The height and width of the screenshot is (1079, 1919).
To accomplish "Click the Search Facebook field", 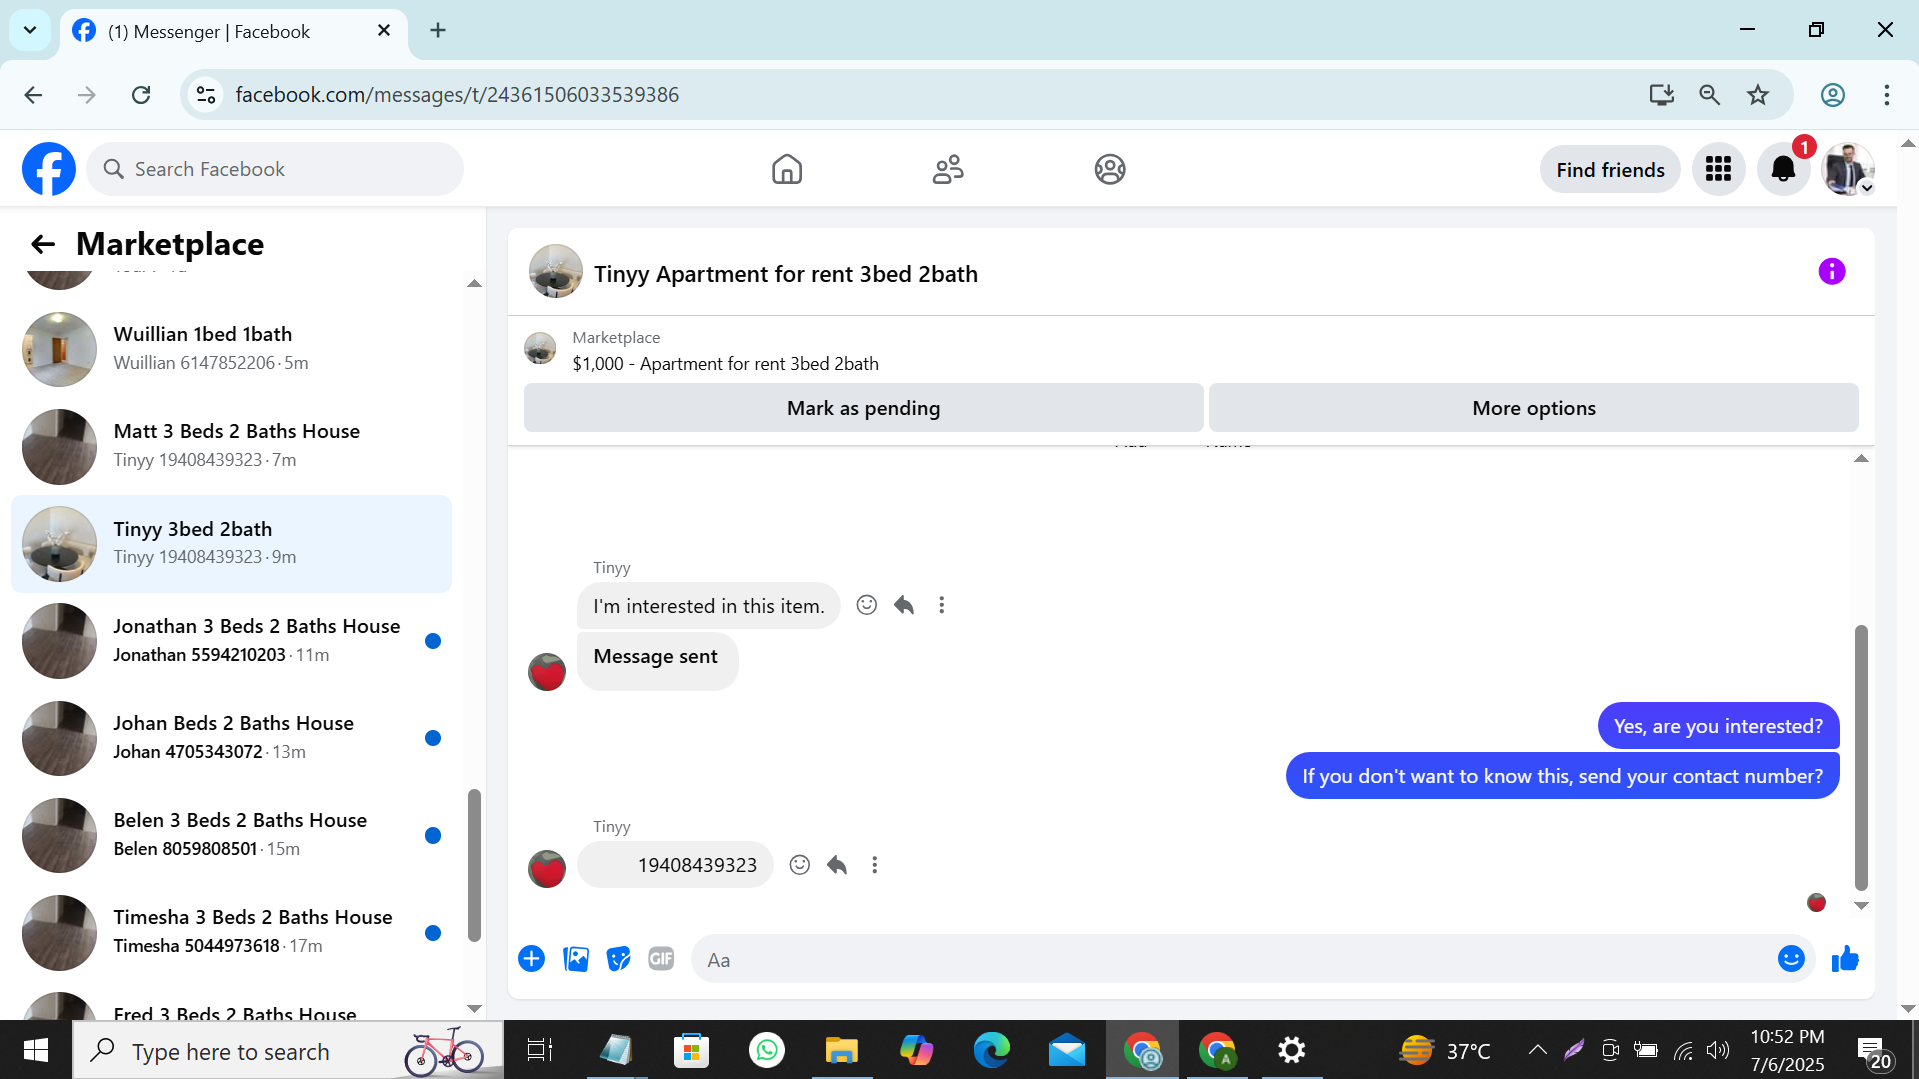I will tap(275, 169).
